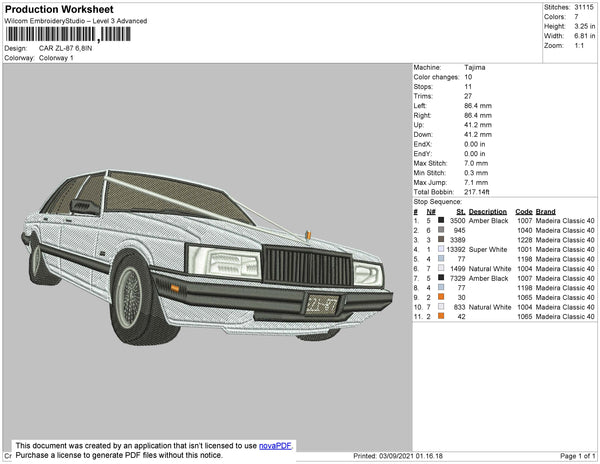Viewport: 600px width, 464px height.
Task: Click the 'N#' column header
Action: pyautogui.click(x=431, y=212)
